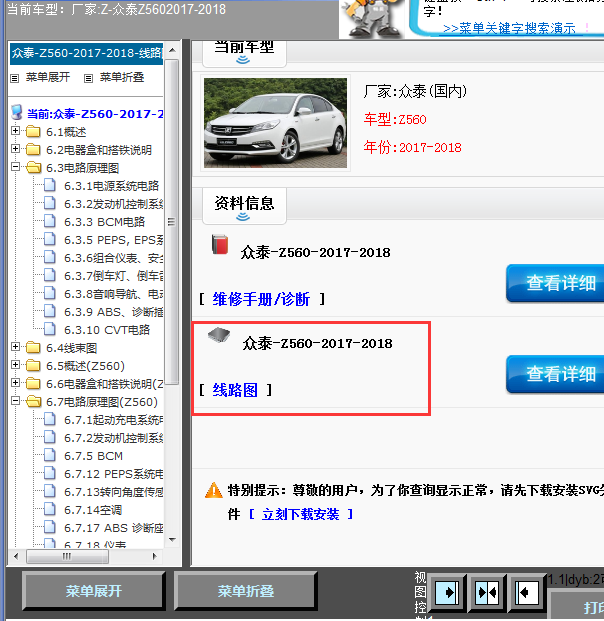Click sidebar vertical scrollbar down arrow
Screen dimensions: 604x621
point(172,539)
